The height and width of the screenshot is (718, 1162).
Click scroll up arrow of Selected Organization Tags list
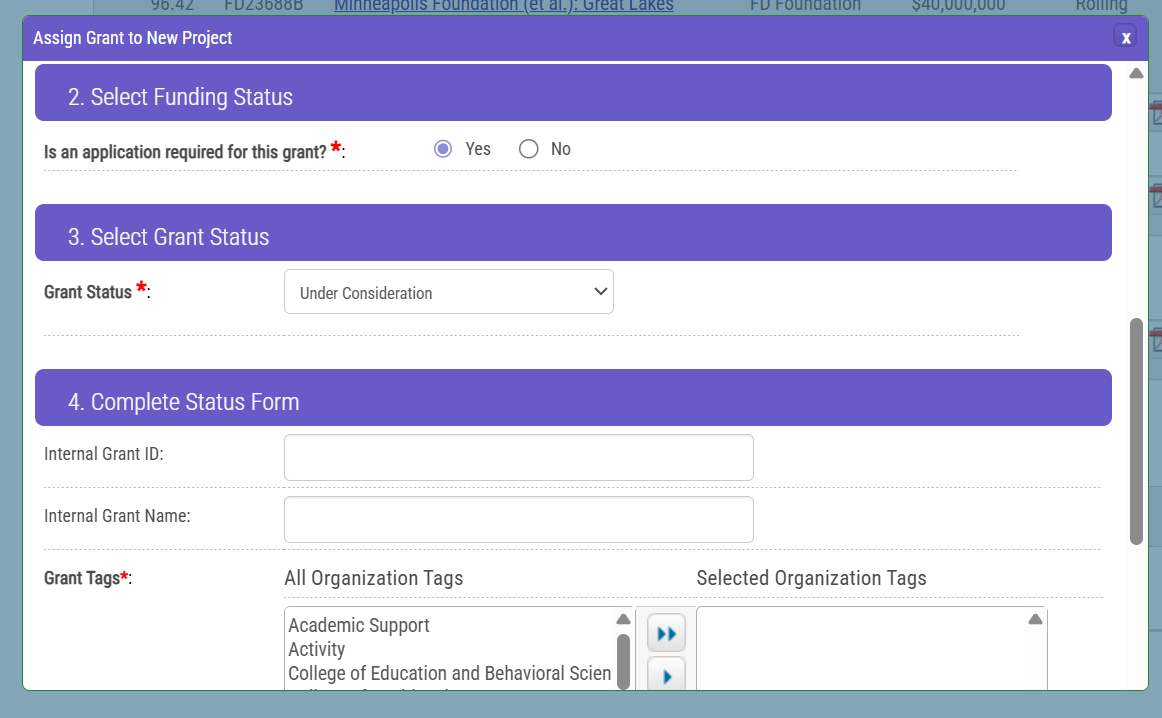(x=1035, y=619)
